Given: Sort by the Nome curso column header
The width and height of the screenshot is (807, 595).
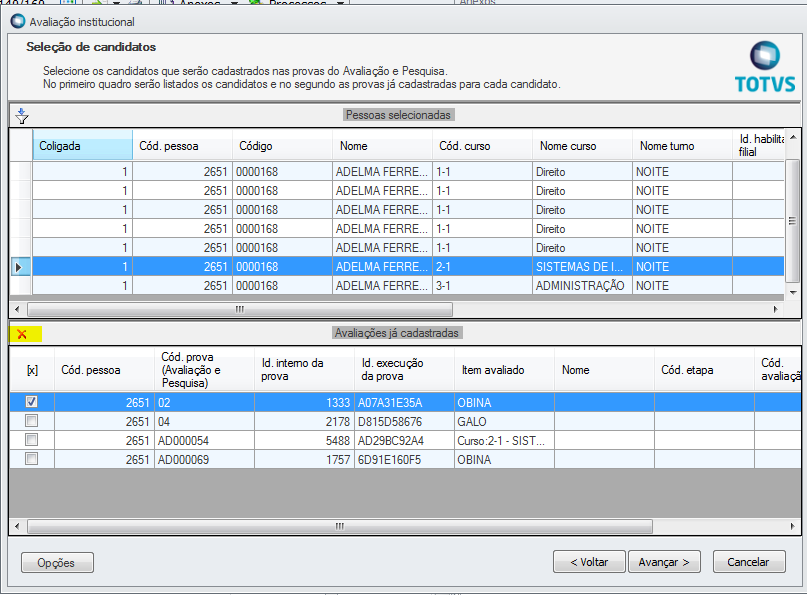Looking at the screenshot, I should click(x=582, y=146).
